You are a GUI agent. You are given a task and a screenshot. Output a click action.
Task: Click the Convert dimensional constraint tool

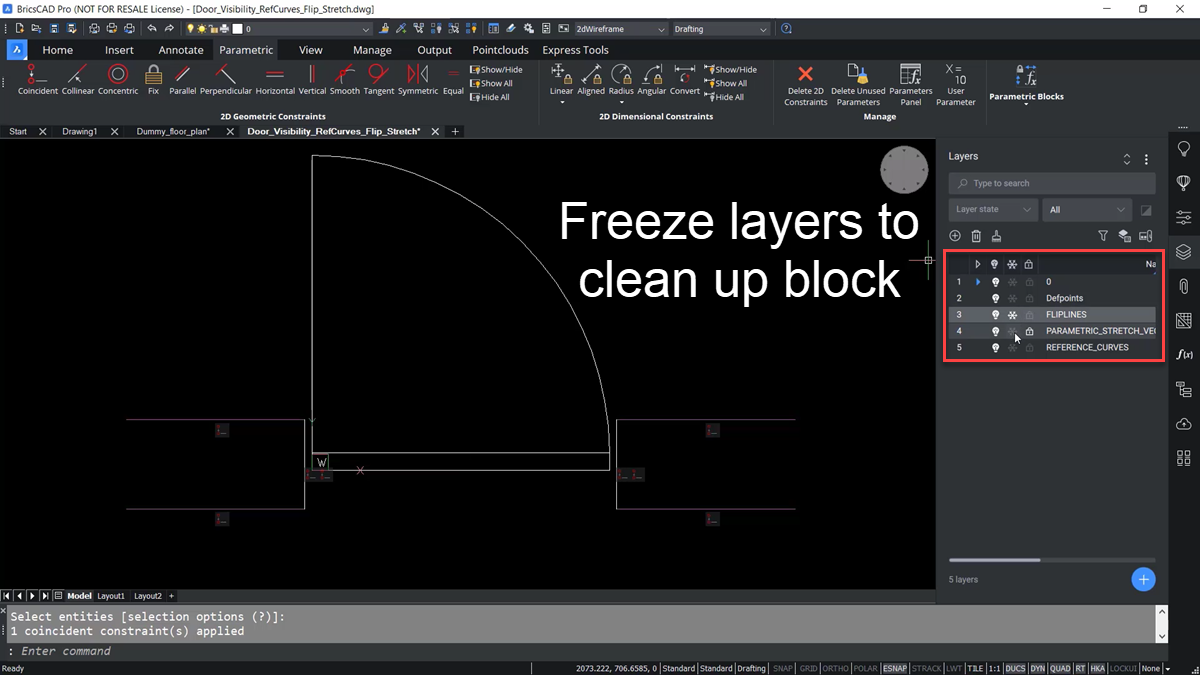point(685,79)
